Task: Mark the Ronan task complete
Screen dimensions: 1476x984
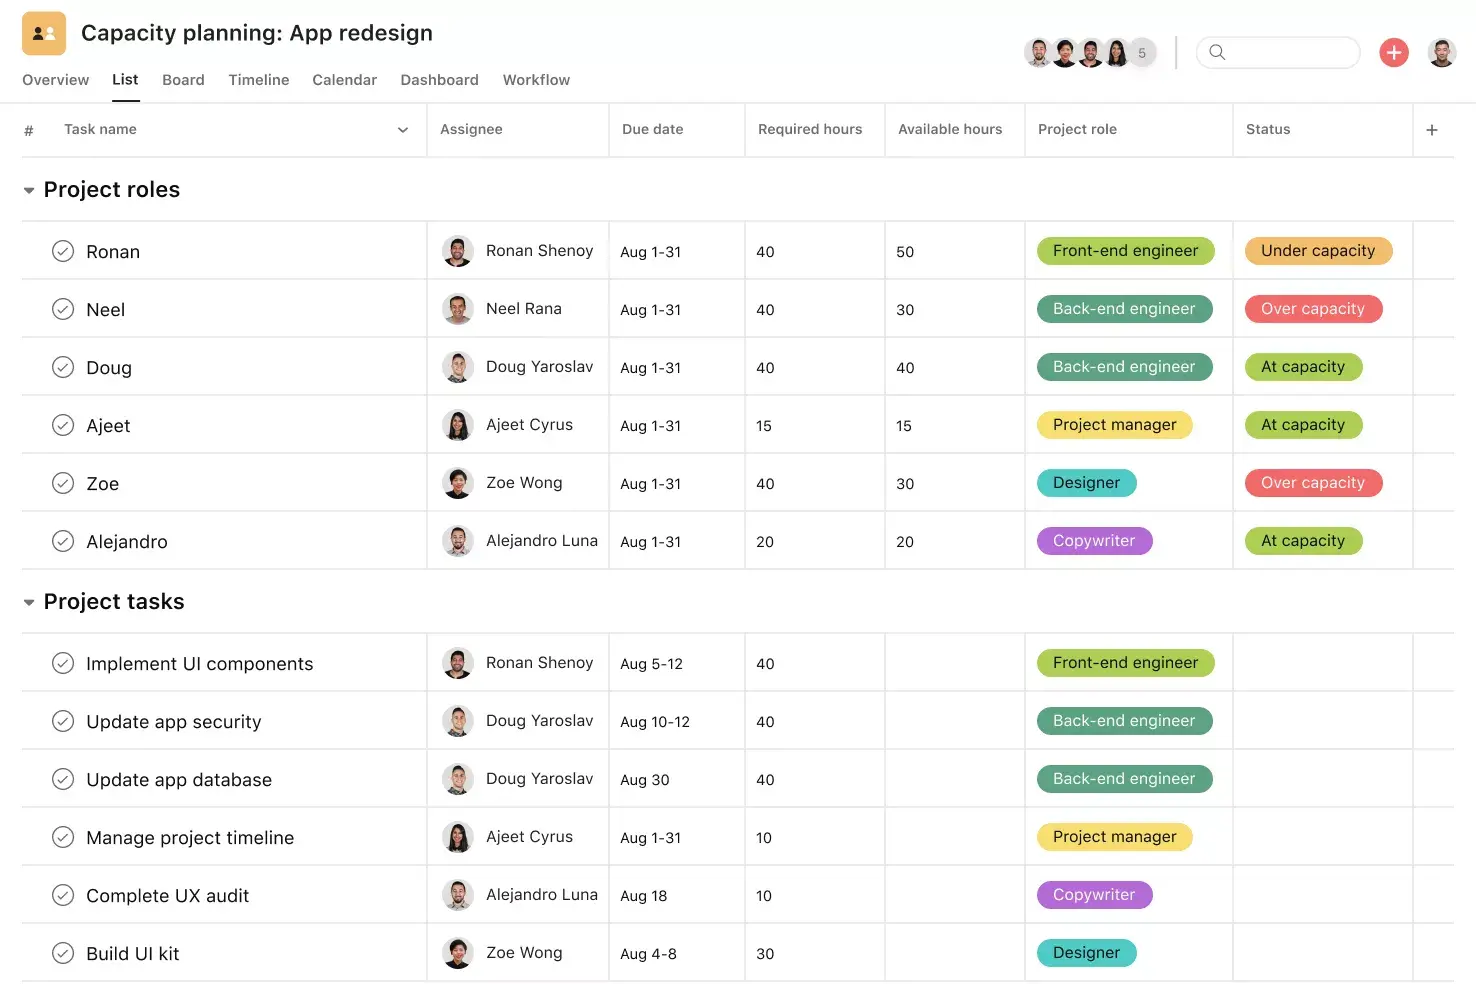Action: coord(63,251)
